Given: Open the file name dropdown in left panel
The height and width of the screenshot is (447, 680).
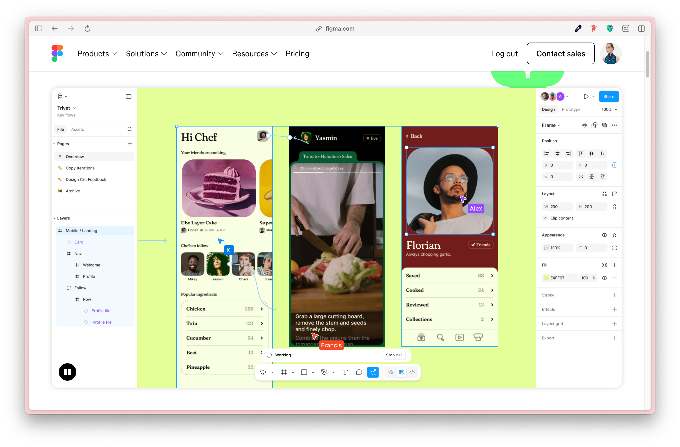Looking at the screenshot, I should (66, 108).
